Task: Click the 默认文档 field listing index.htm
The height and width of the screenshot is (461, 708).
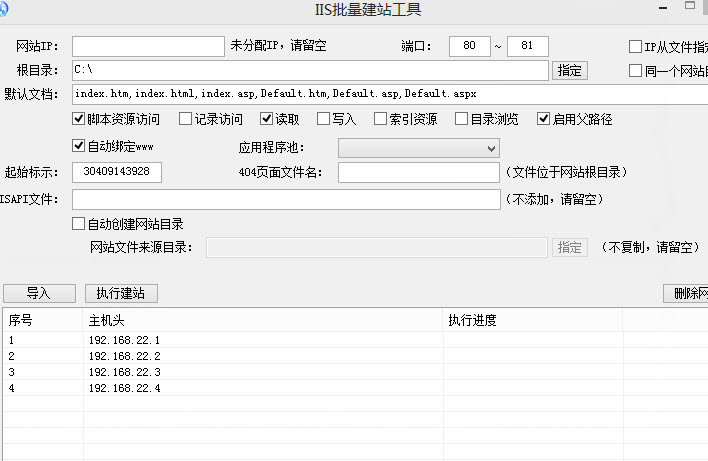Action: click(x=390, y=94)
